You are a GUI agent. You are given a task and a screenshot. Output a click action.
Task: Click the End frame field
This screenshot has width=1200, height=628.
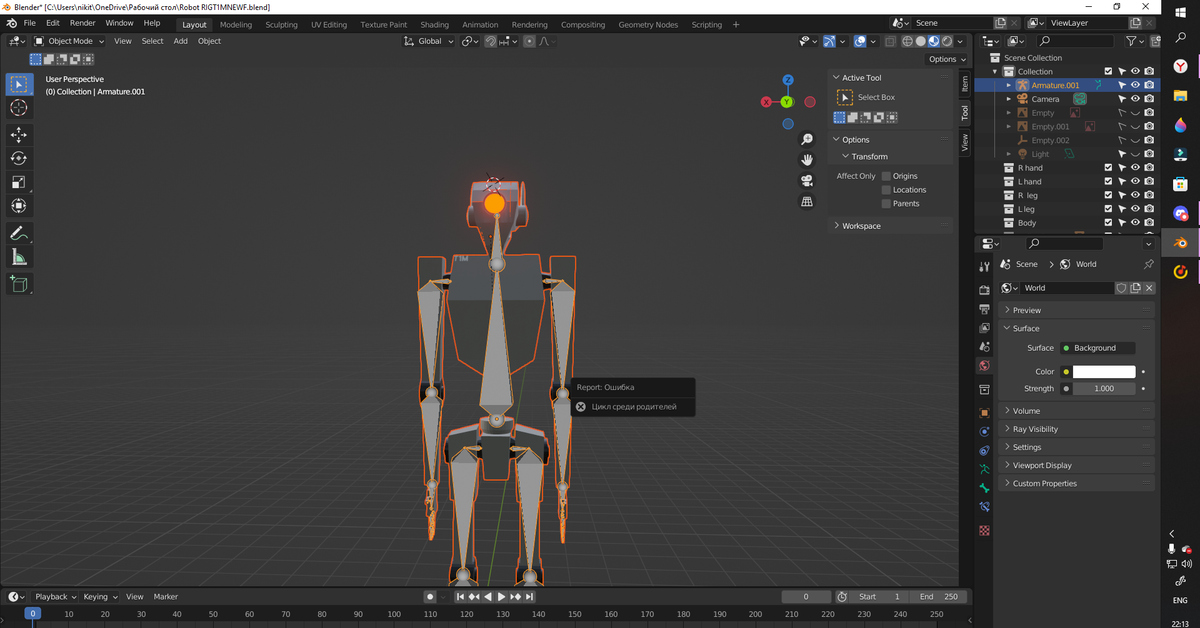pos(938,597)
